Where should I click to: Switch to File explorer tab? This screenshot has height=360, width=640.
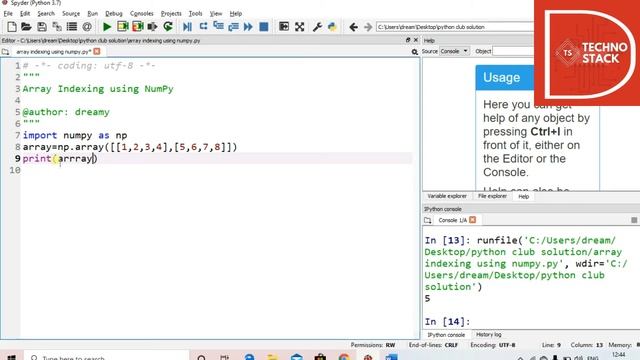492,196
